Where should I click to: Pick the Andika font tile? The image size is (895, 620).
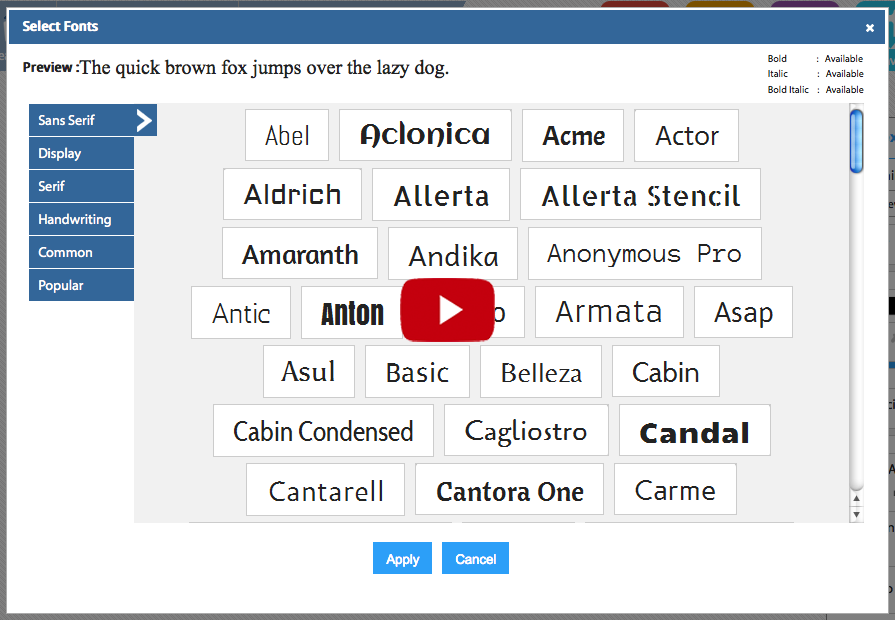(453, 253)
